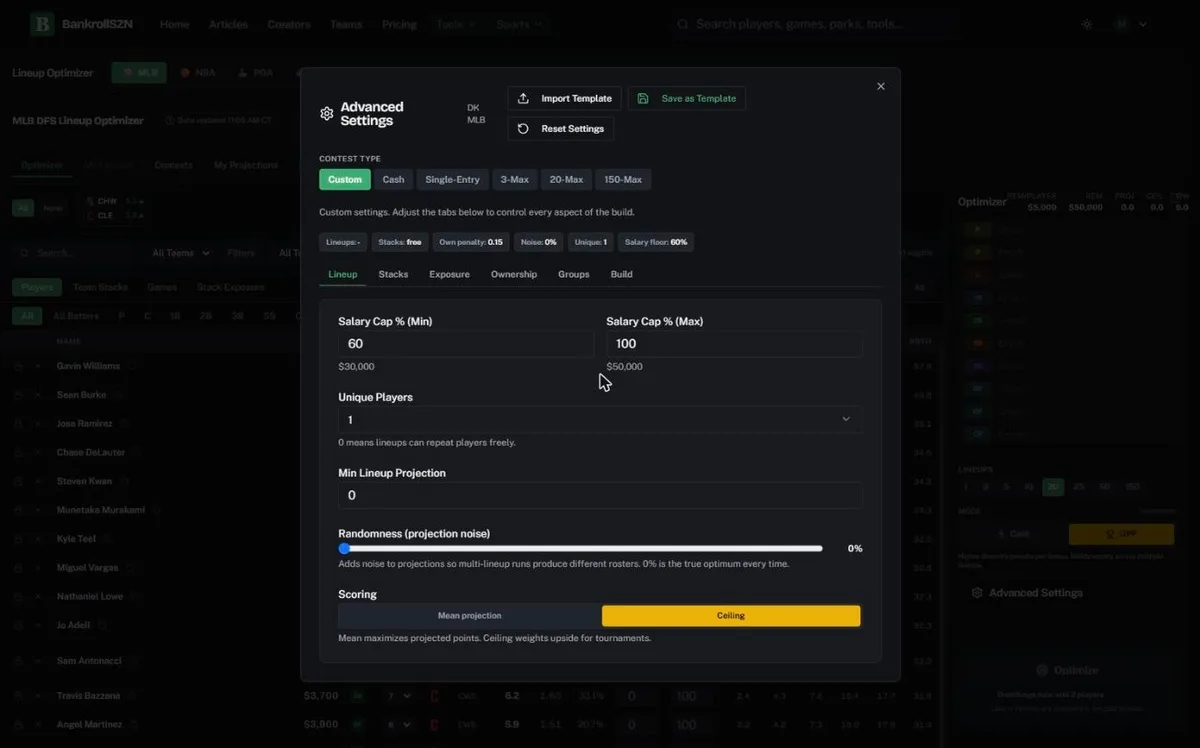Image resolution: width=1200 pixels, height=748 pixels.
Task: Select the NBA sport chip behind dialog
Action: click(x=197, y=73)
